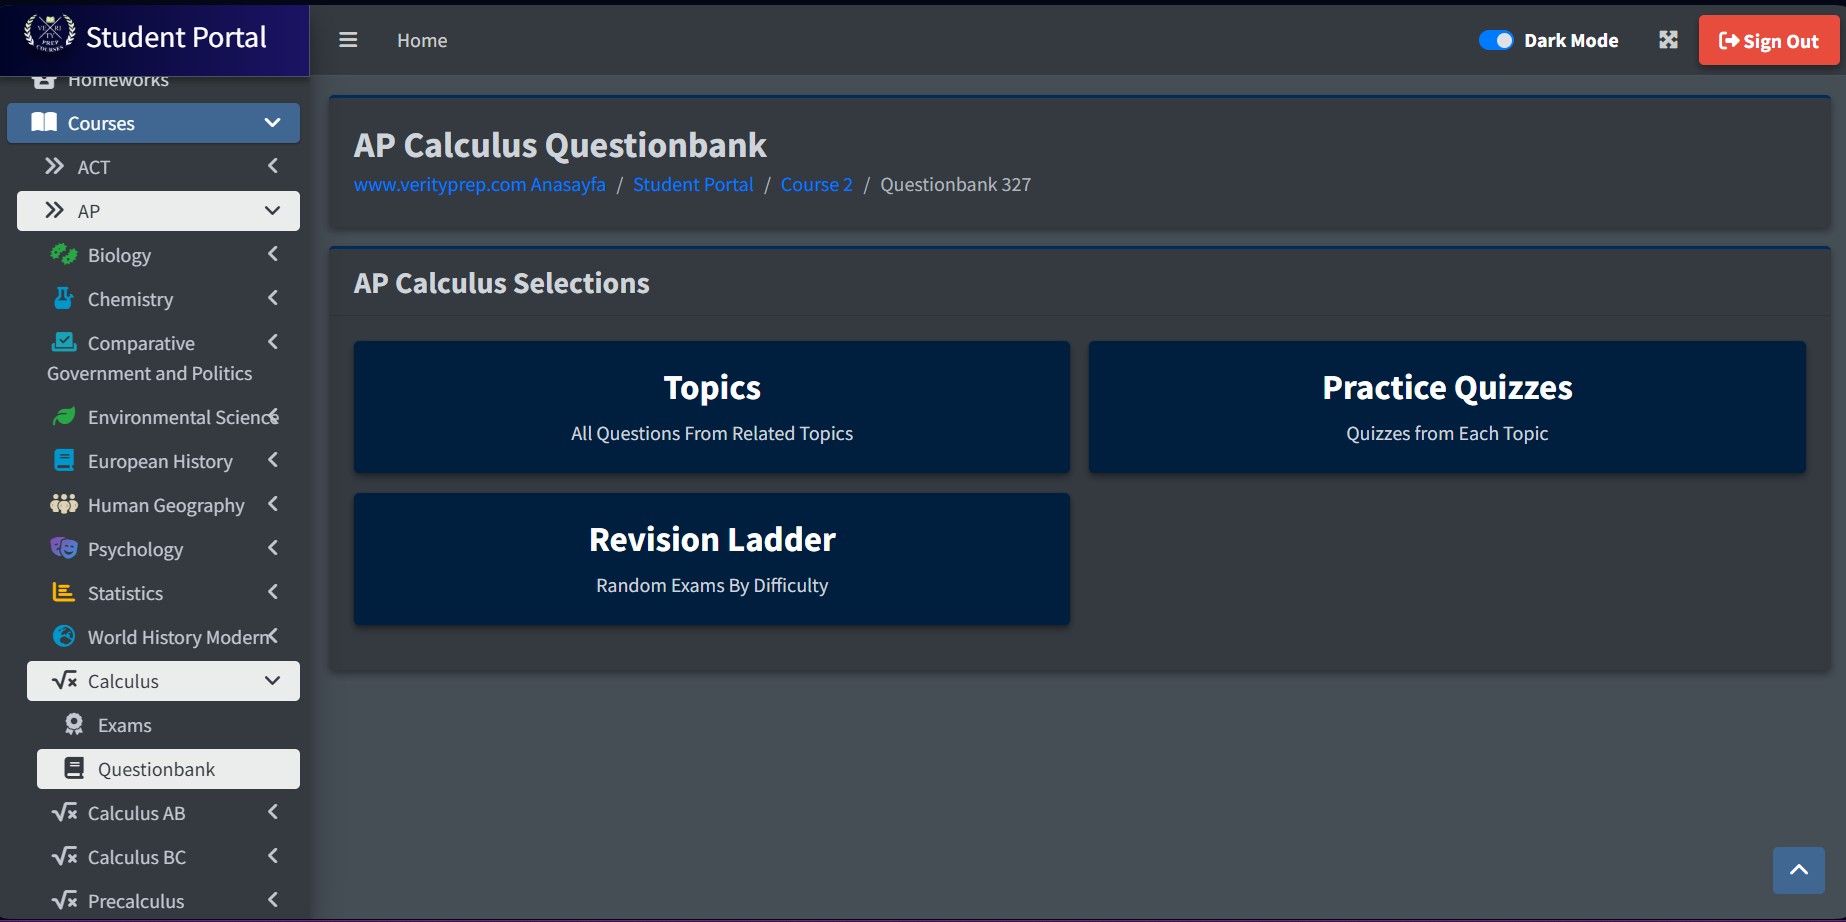Open the Practice Quizzes card
1846x922 pixels.
[1446, 407]
